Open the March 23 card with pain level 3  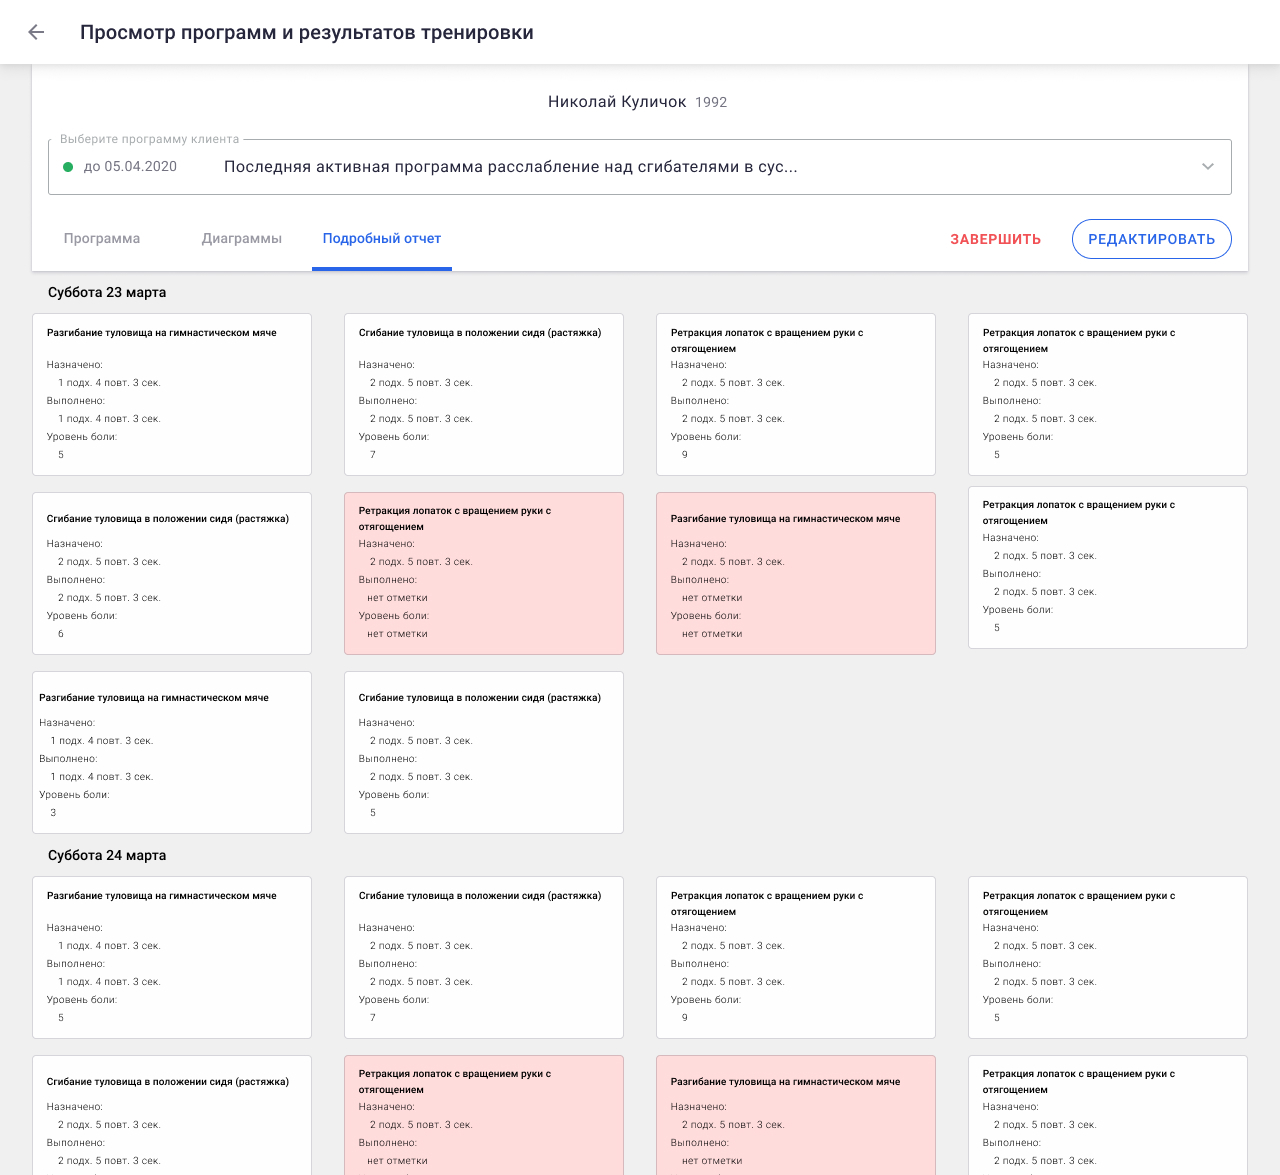coord(172,752)
